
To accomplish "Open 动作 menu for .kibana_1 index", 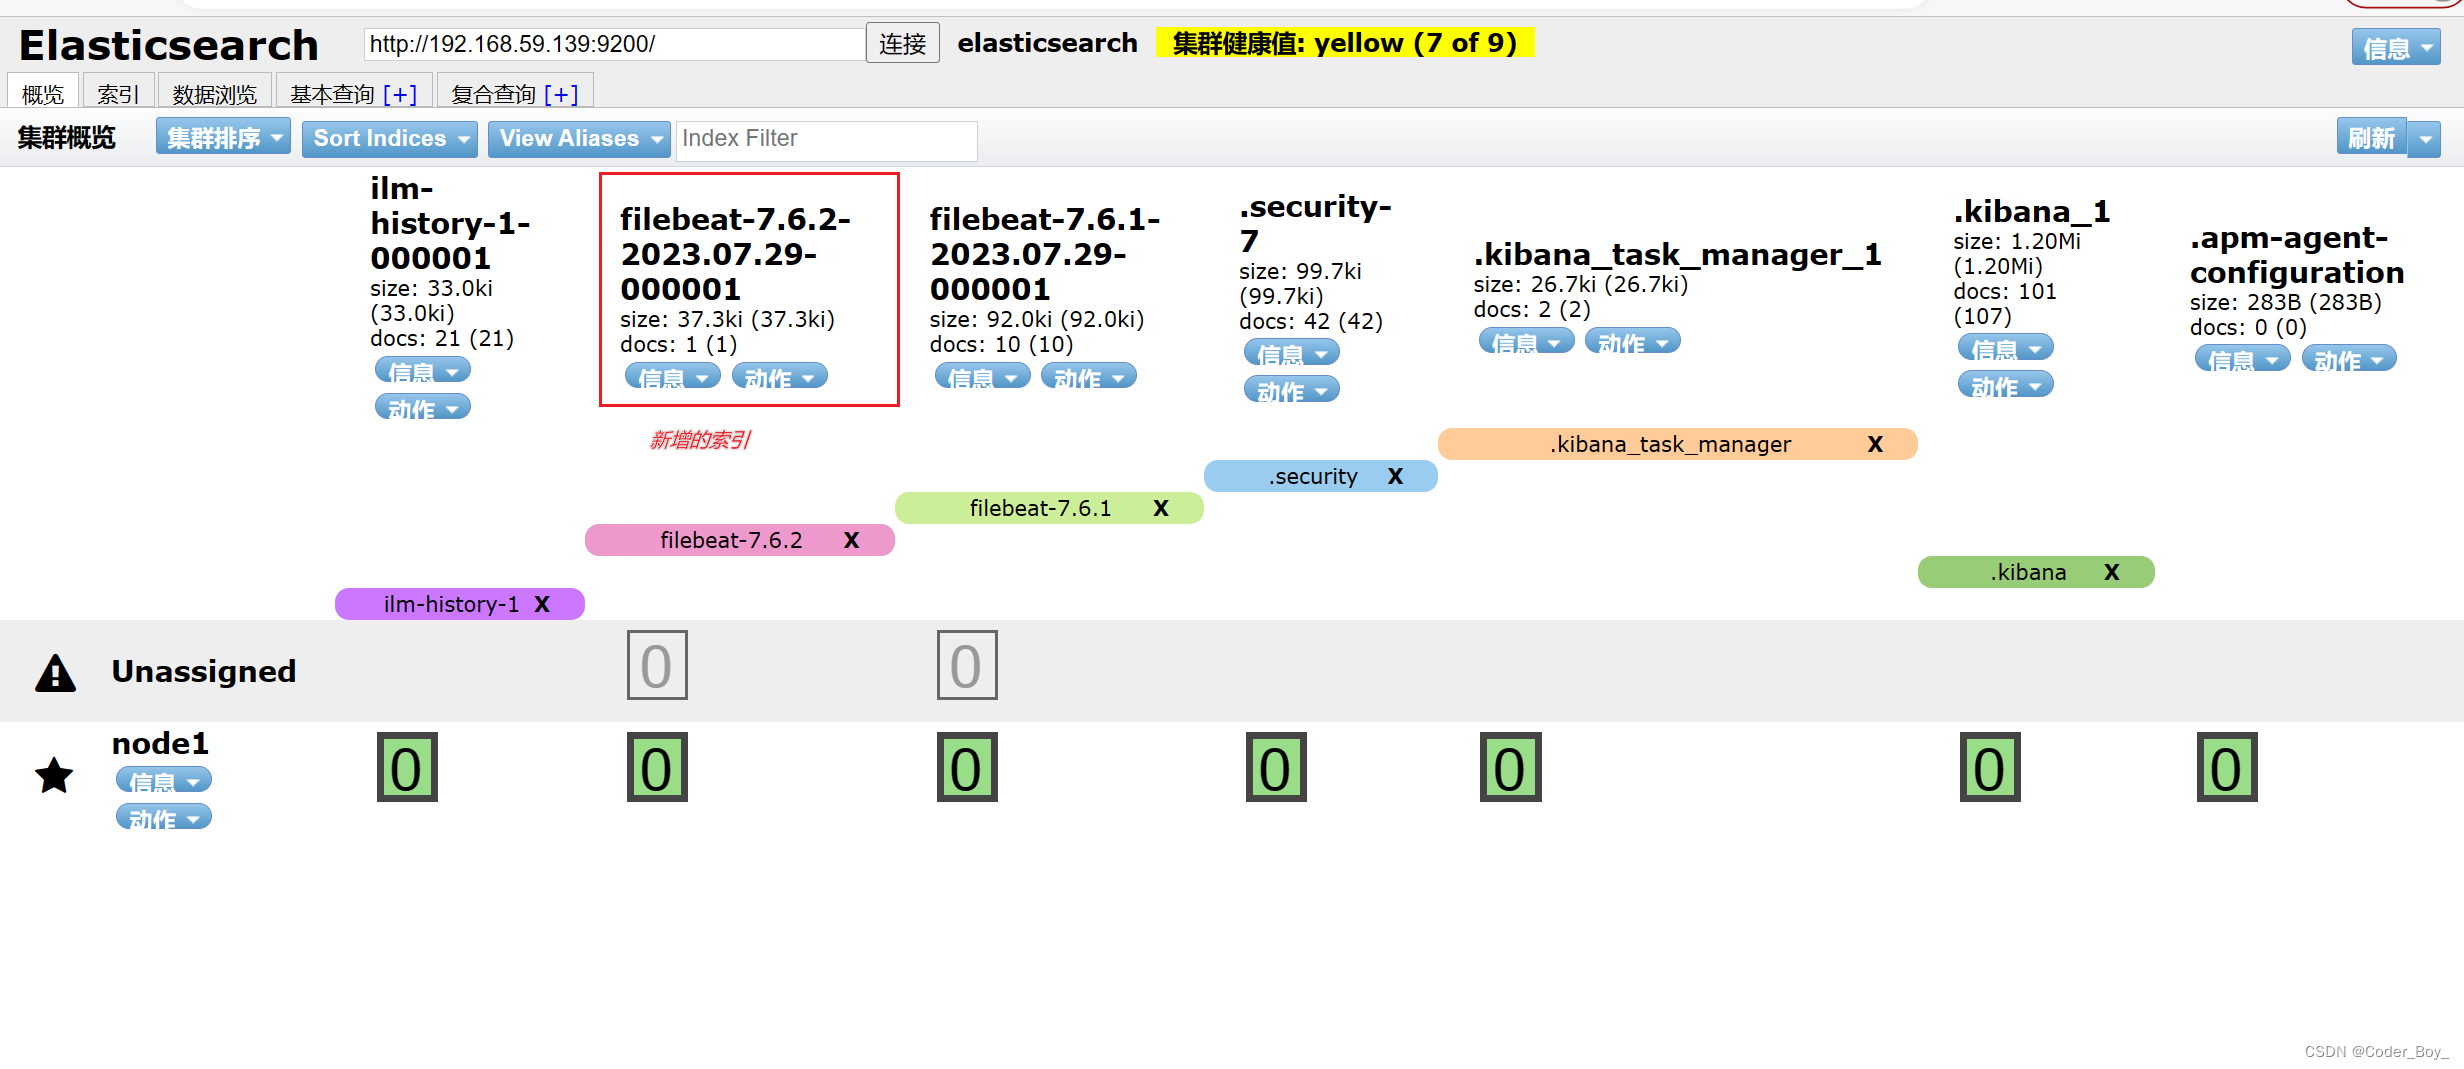I will pyautogui.click(x=2005, y=385).
